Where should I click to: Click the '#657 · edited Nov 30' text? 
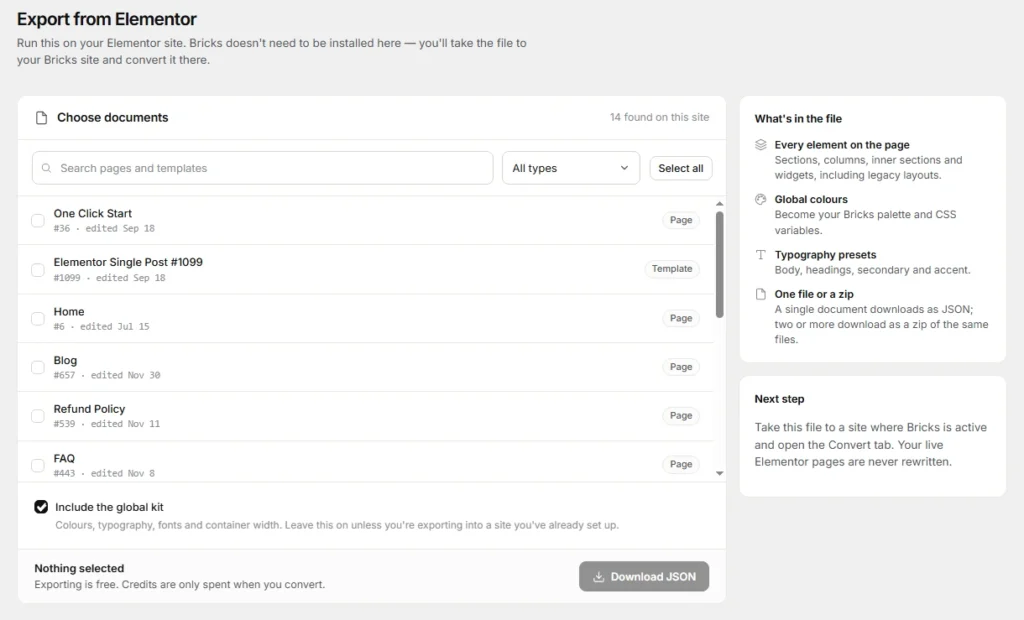(x=106, y=375)
